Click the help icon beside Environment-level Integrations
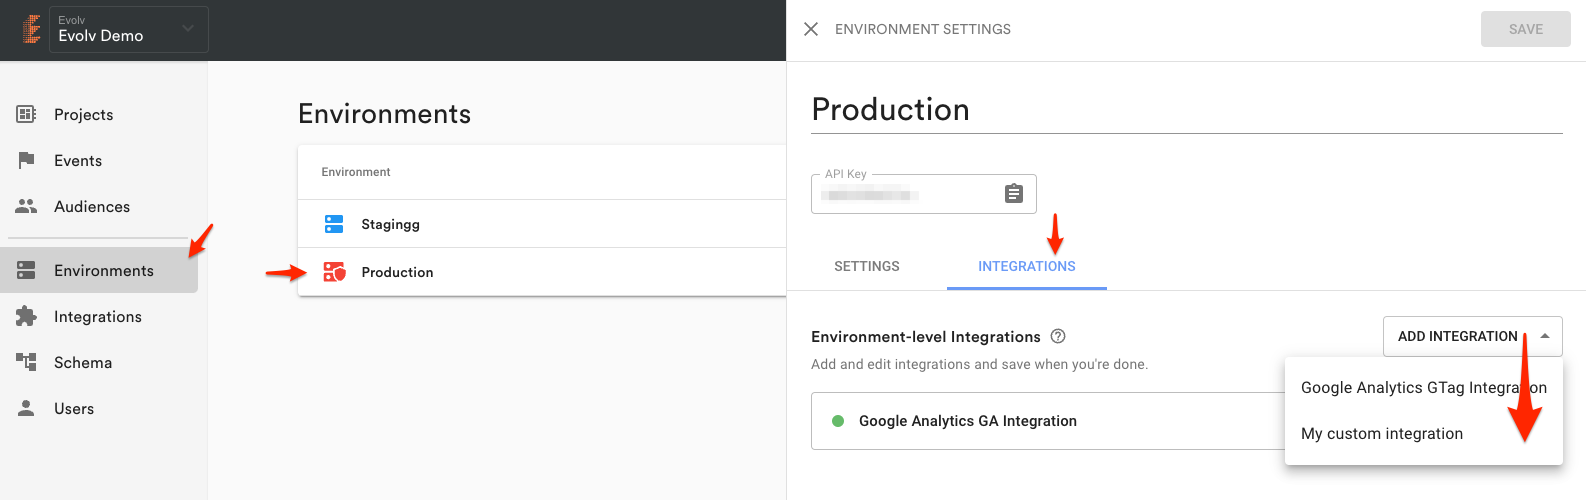Screen dimensions: 1586x500 coord(1058,337)
